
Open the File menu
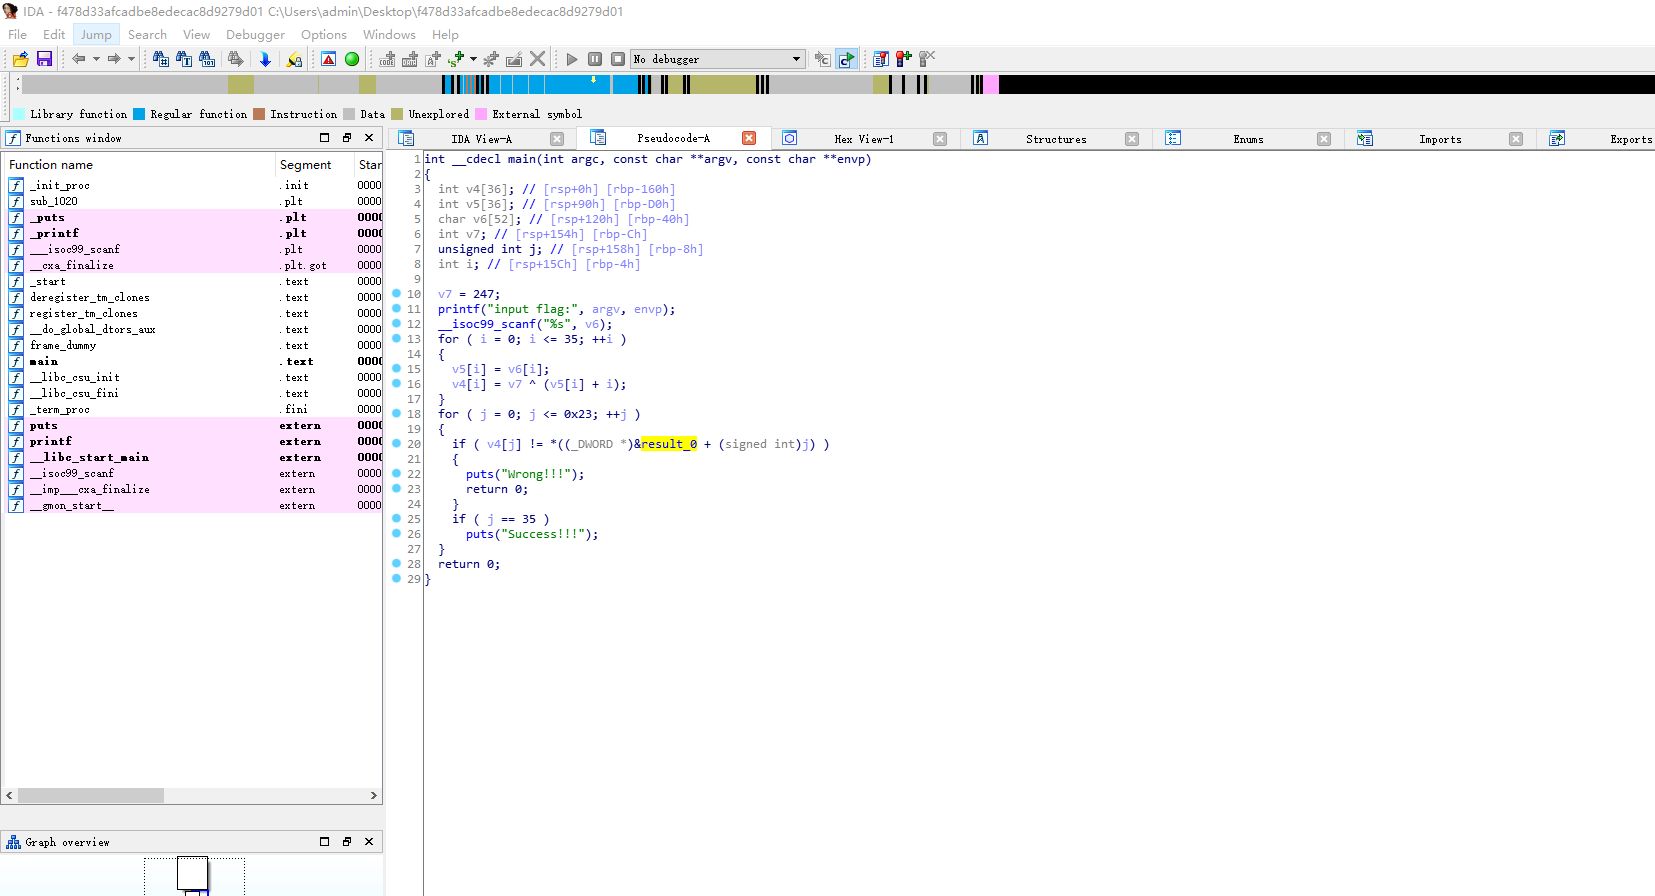coord(18,34)
